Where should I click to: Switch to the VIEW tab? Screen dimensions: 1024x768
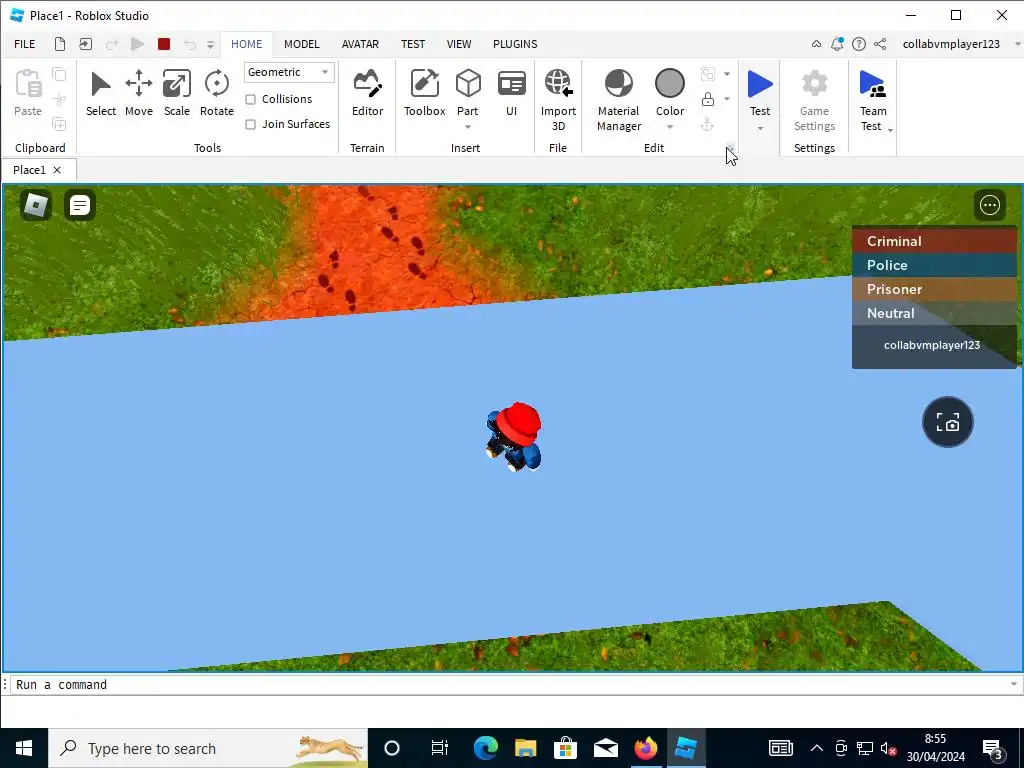click(x=458, y=44)
